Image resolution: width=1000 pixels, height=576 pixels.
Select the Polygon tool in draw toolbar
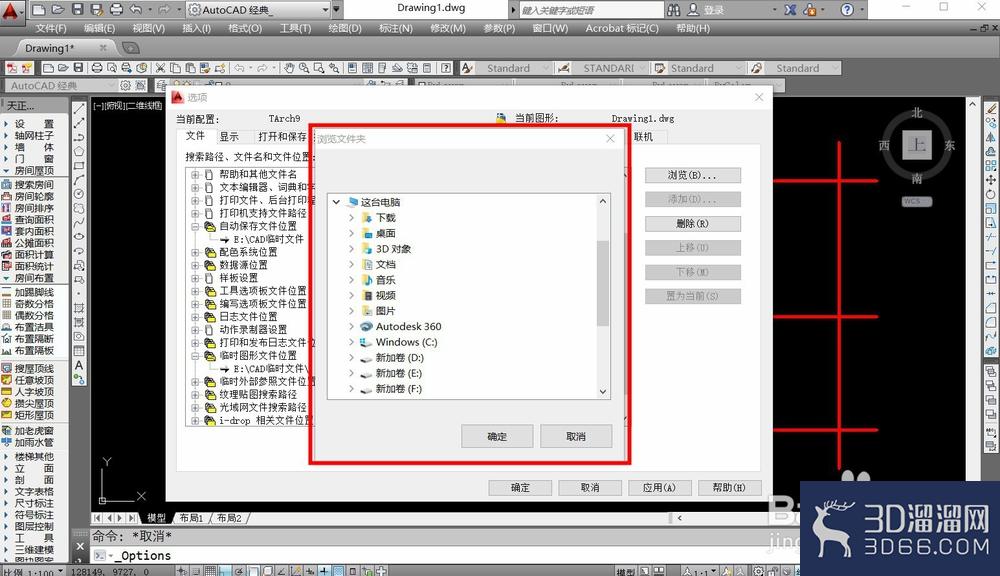click(x=79, y=151)
